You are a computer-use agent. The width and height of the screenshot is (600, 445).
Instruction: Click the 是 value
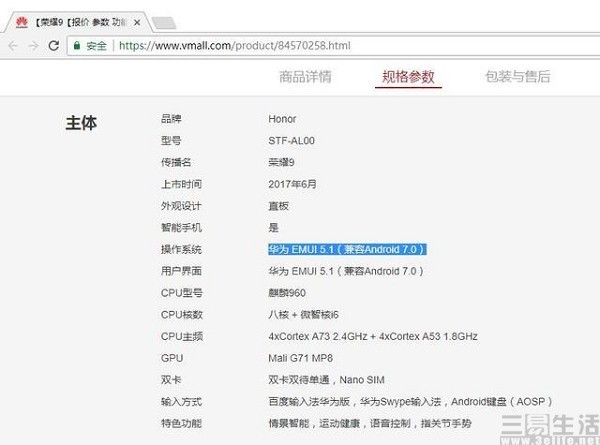click(x=273, y=228)
